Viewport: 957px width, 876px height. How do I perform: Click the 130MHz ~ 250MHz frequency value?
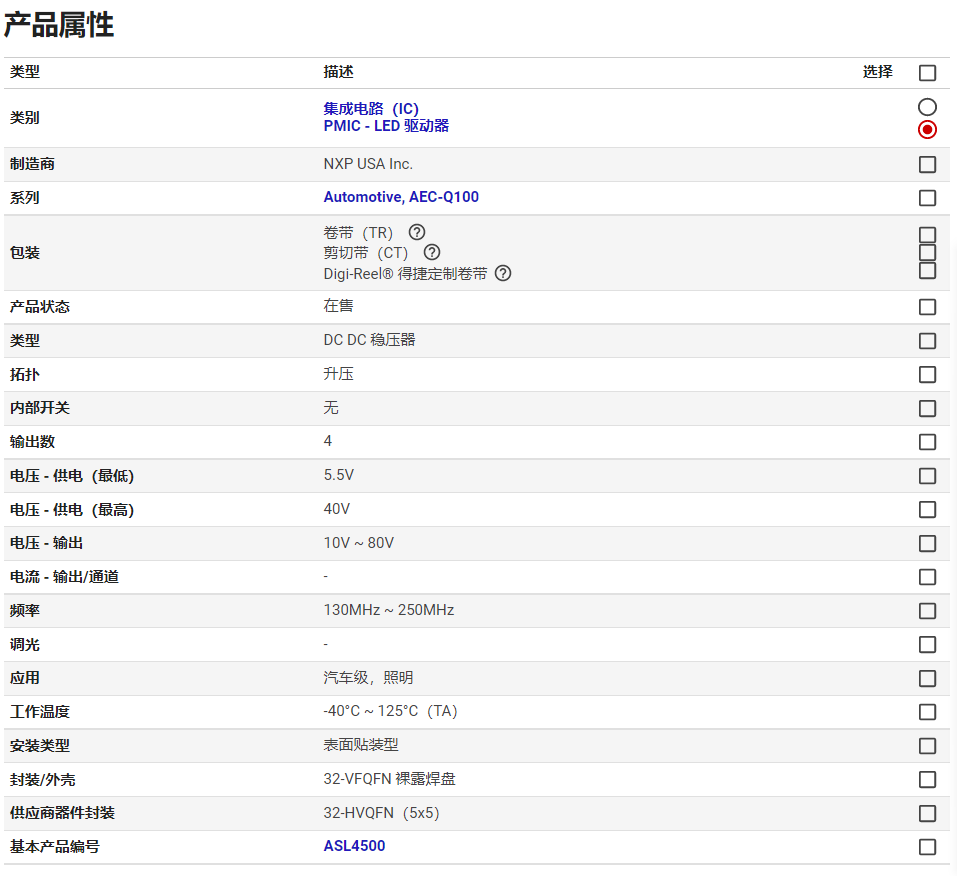click(389, 610)
